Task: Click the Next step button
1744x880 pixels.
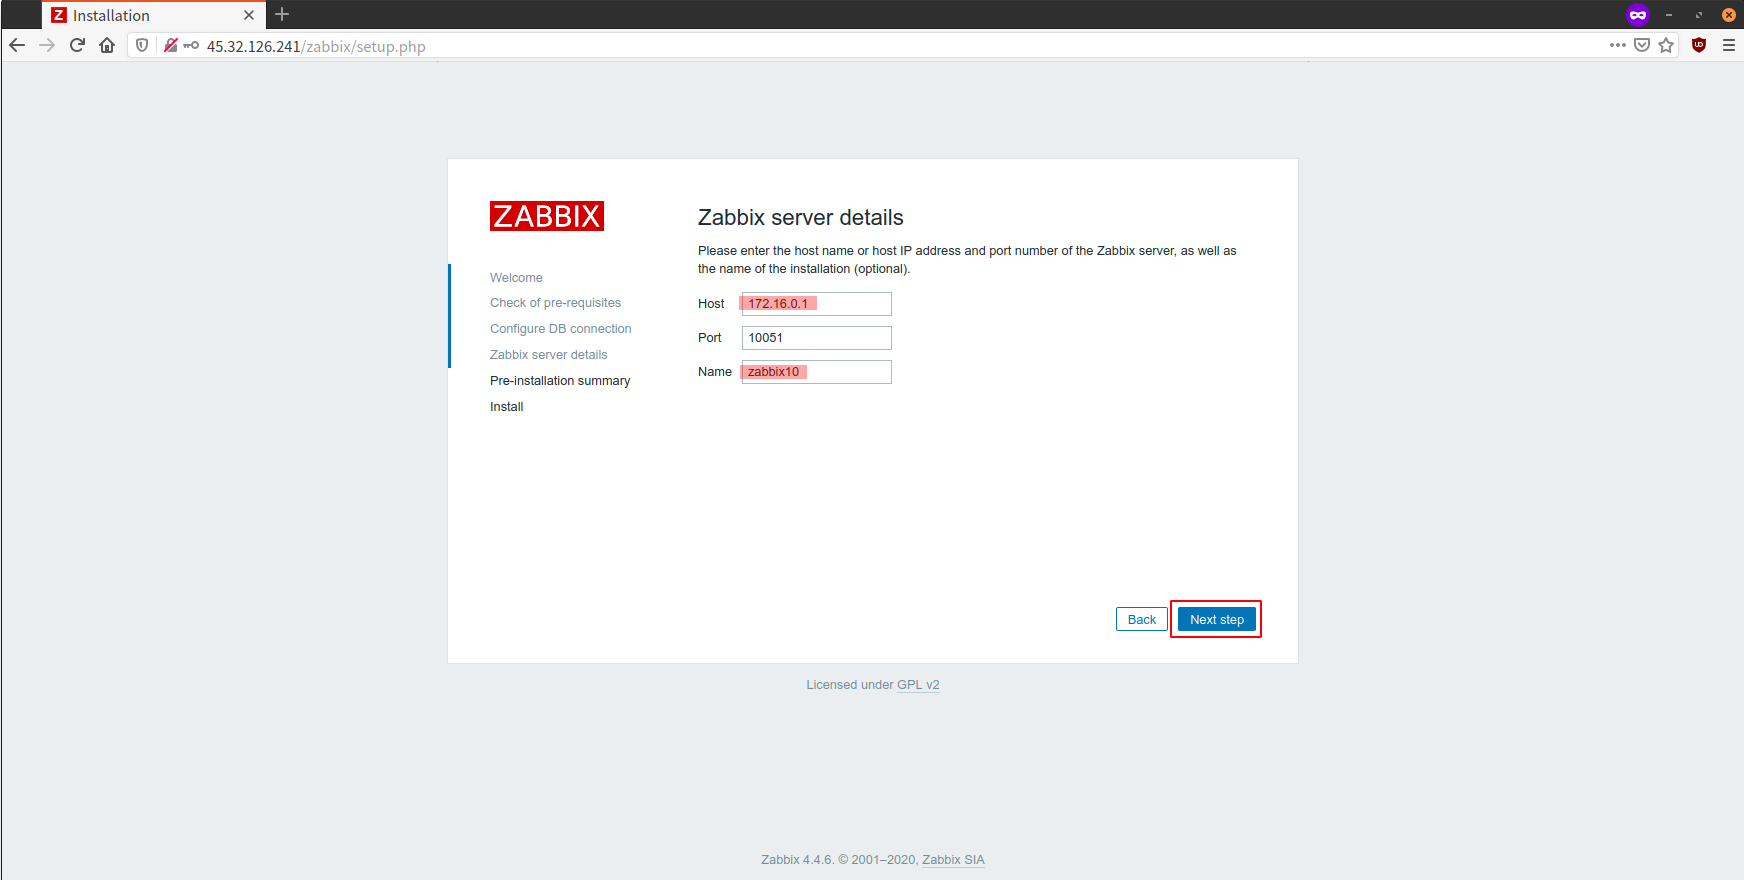Action: [1216, 619]
